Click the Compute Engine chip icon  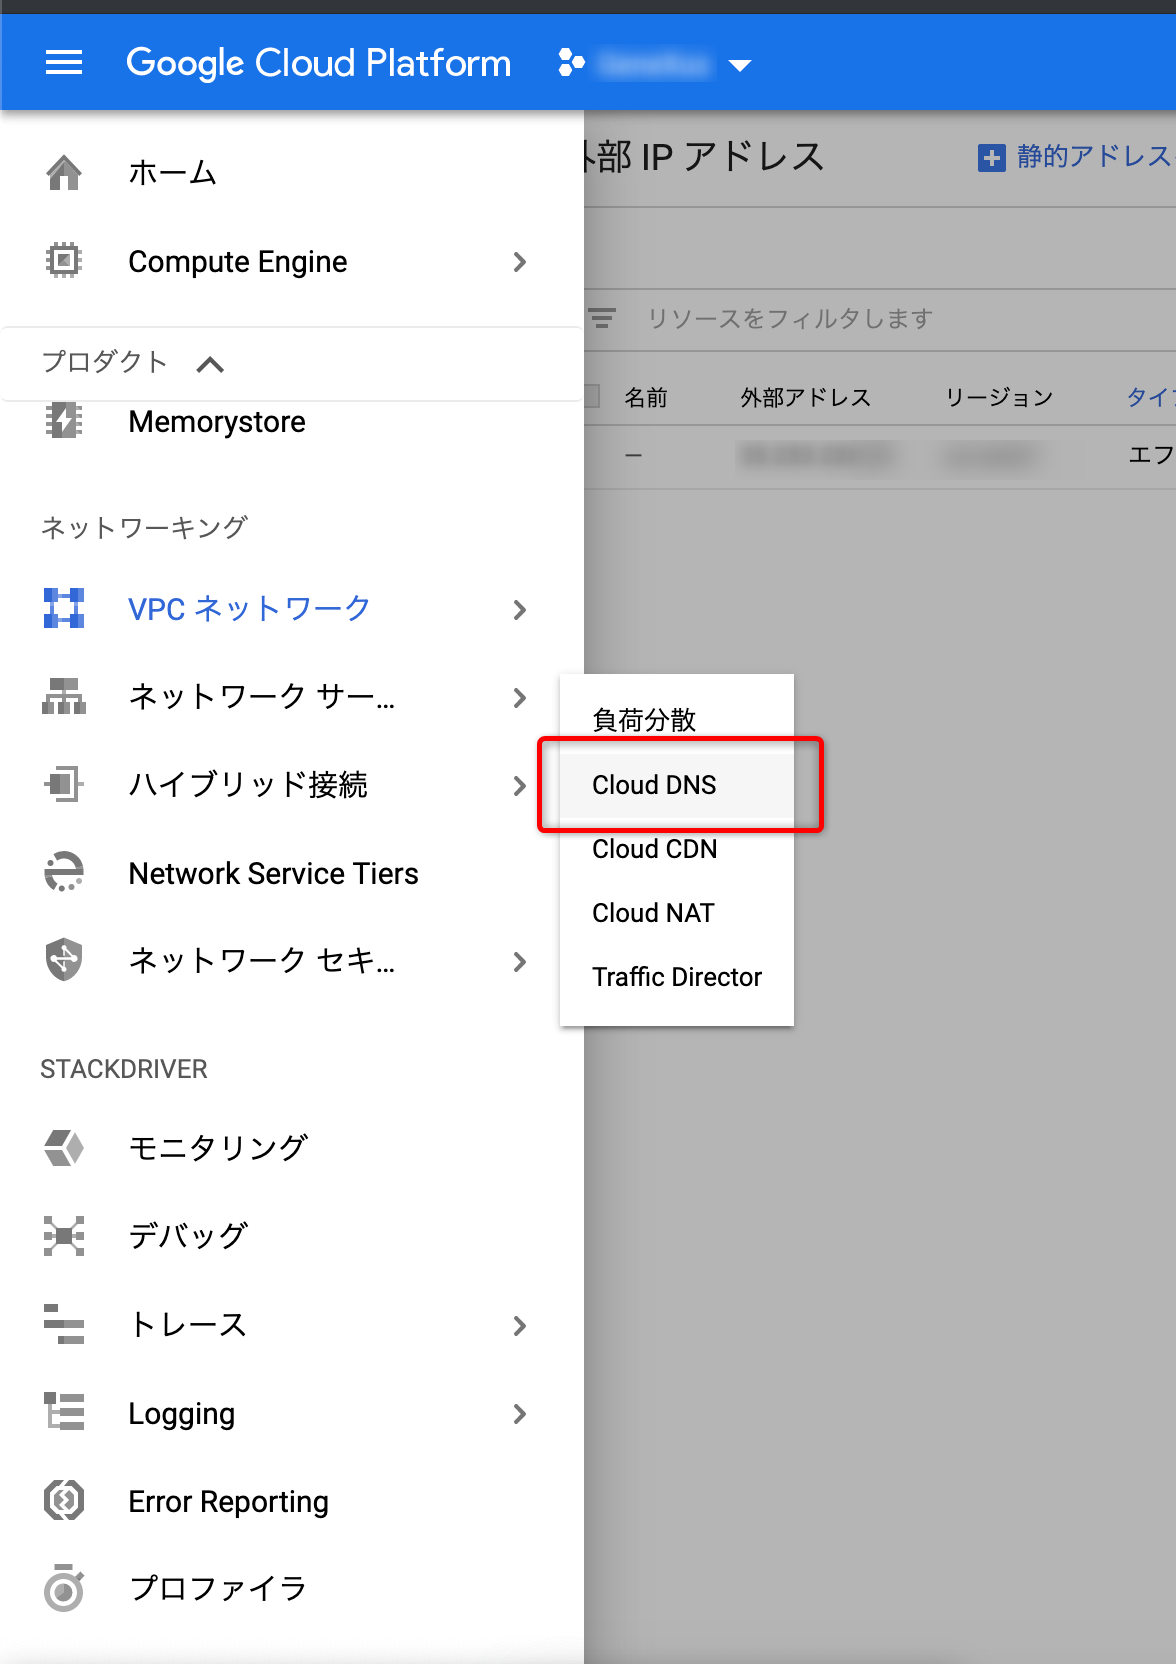[64, 261]
